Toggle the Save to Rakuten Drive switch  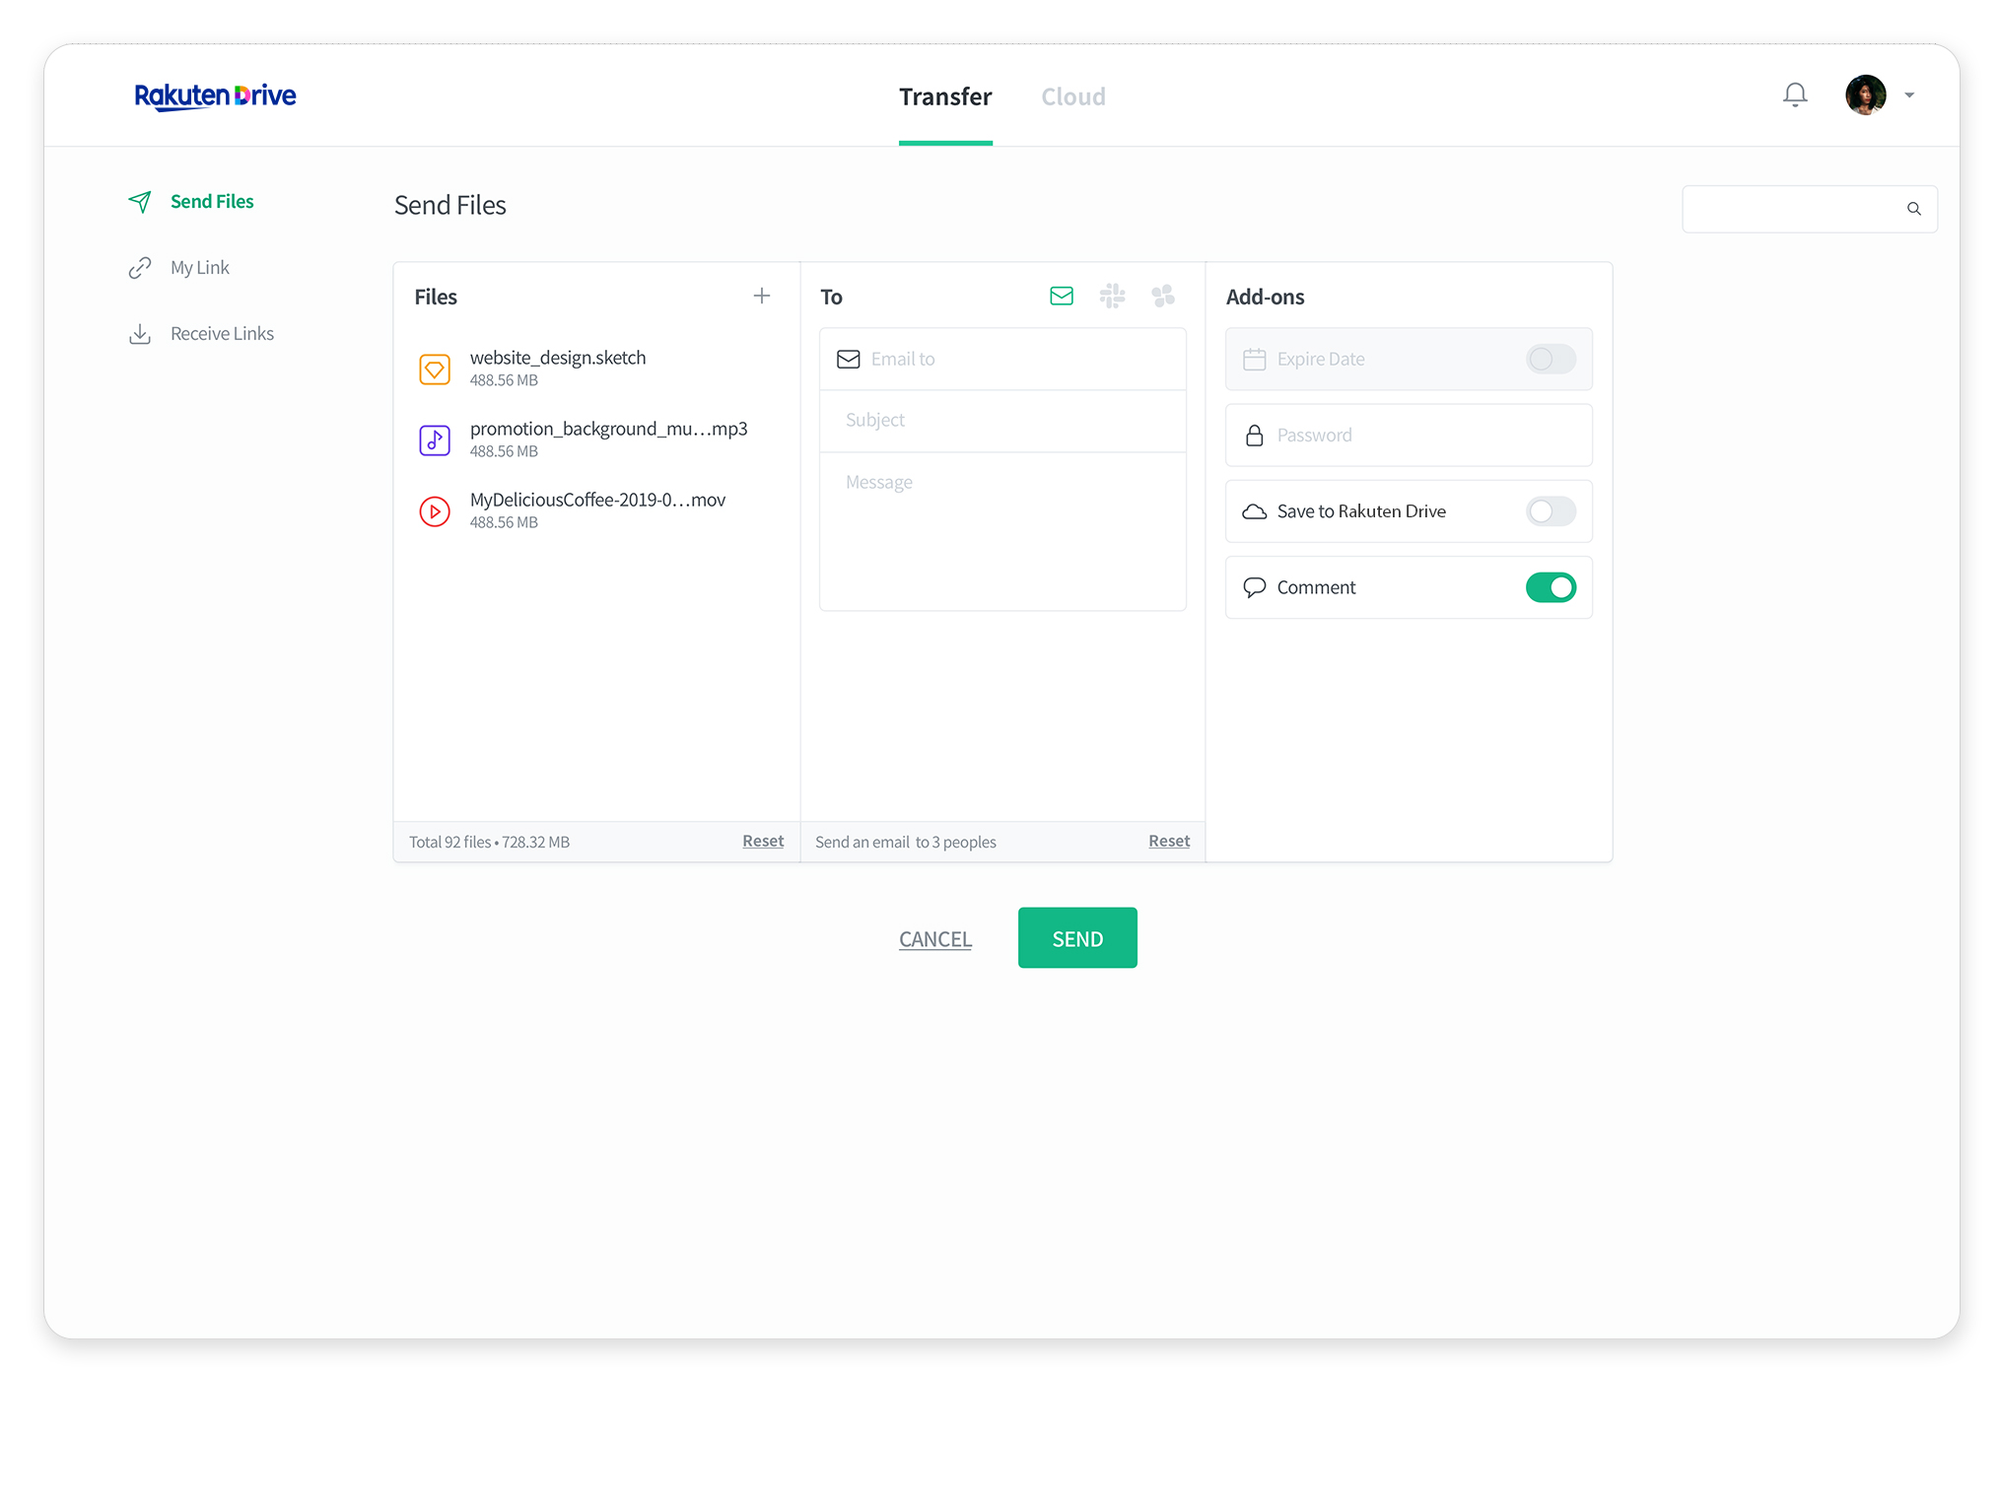(1550, 509)
